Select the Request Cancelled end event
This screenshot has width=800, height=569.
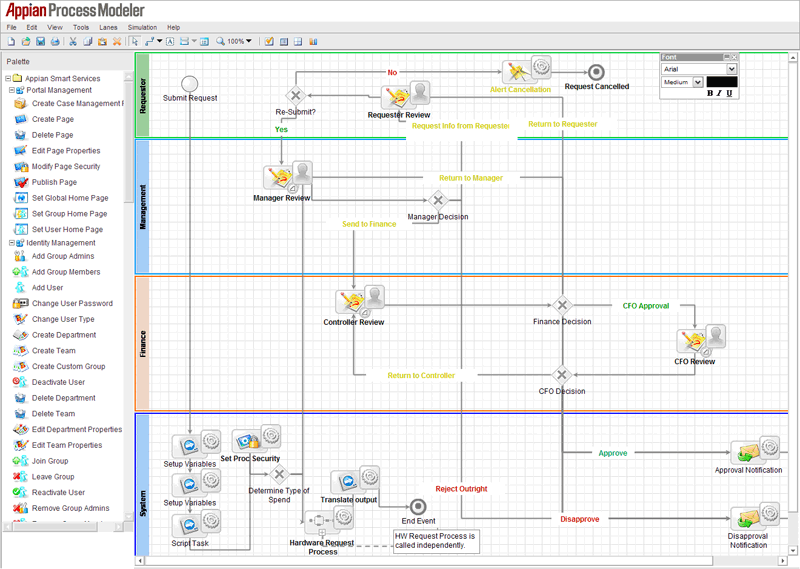click(x=596, y=72)
